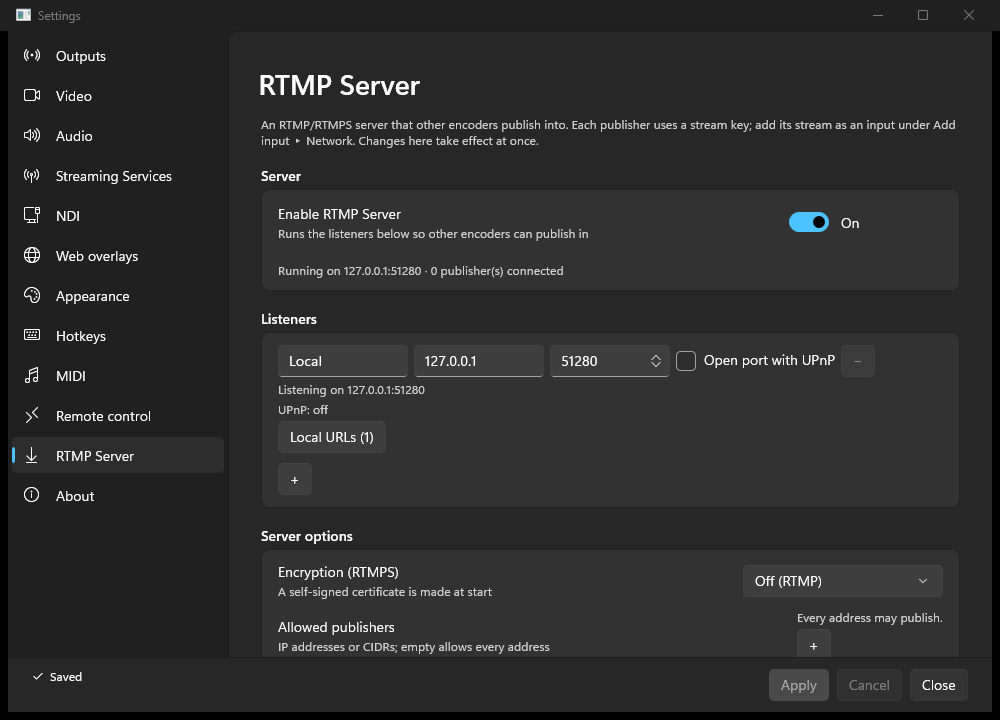
Task: Click the Settings window app icon
Action: [x=24, y=15]
